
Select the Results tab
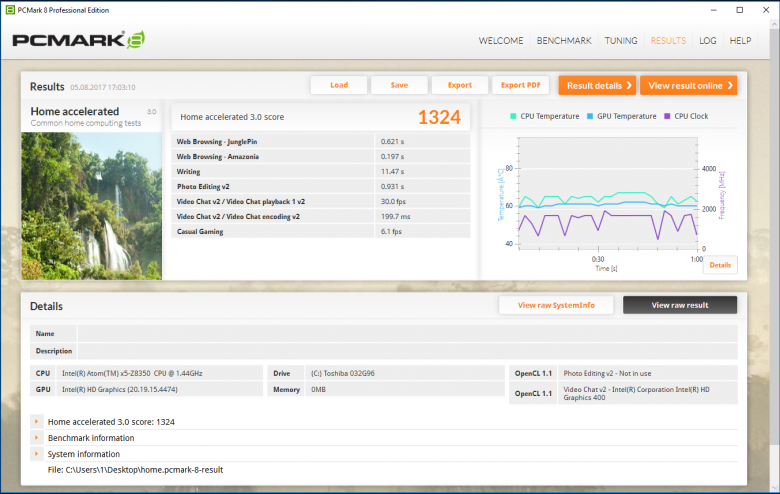(x=668, y=41)
